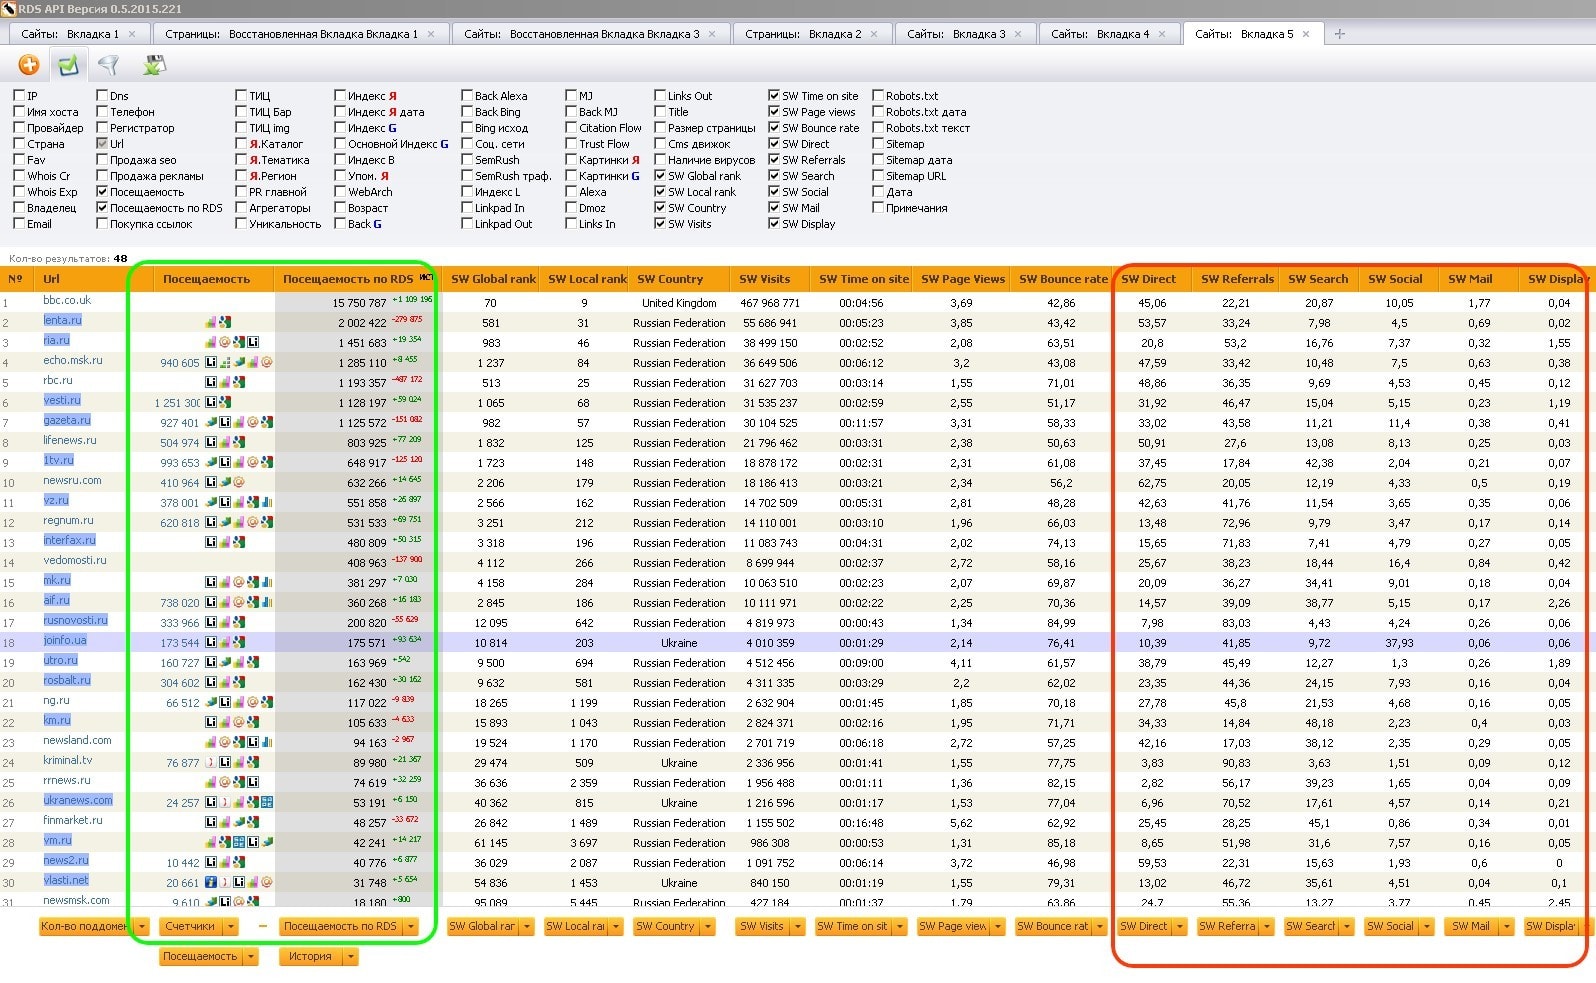
Task: Open the bbc.co.uk link
Action: 67,300
